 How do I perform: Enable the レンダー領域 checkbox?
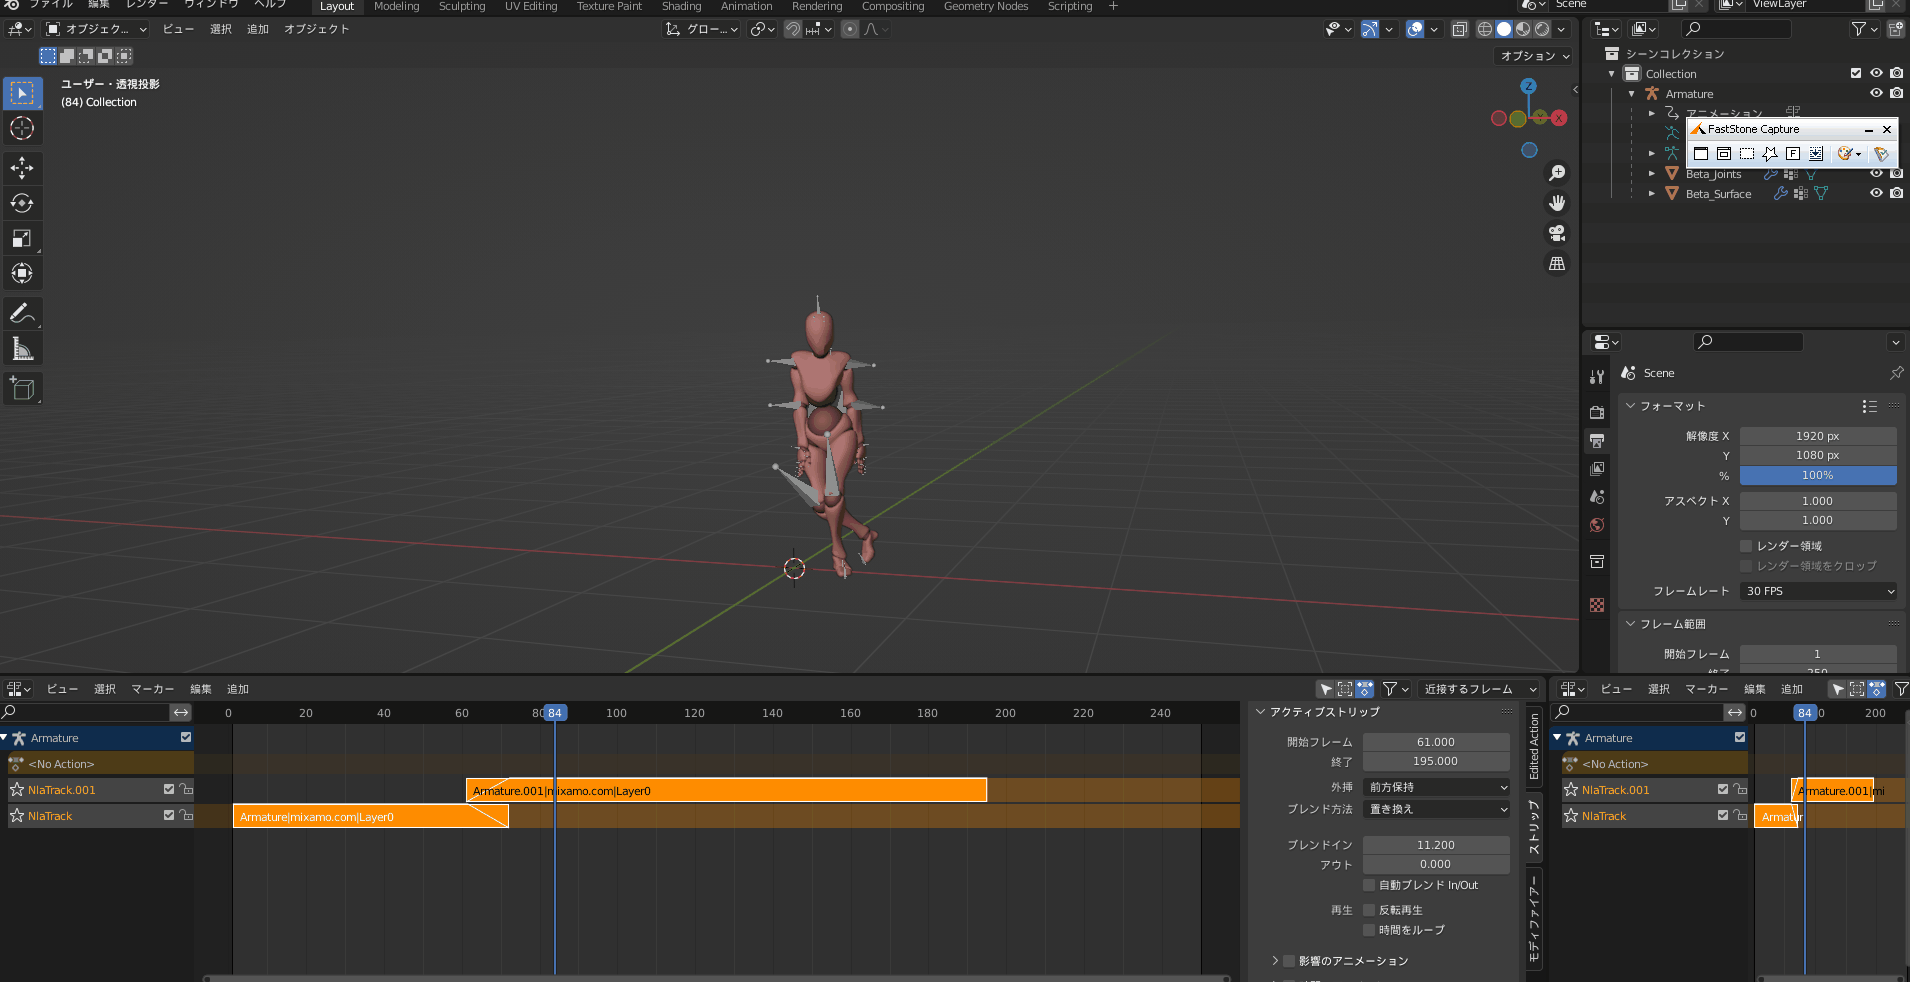point(1746,546)
